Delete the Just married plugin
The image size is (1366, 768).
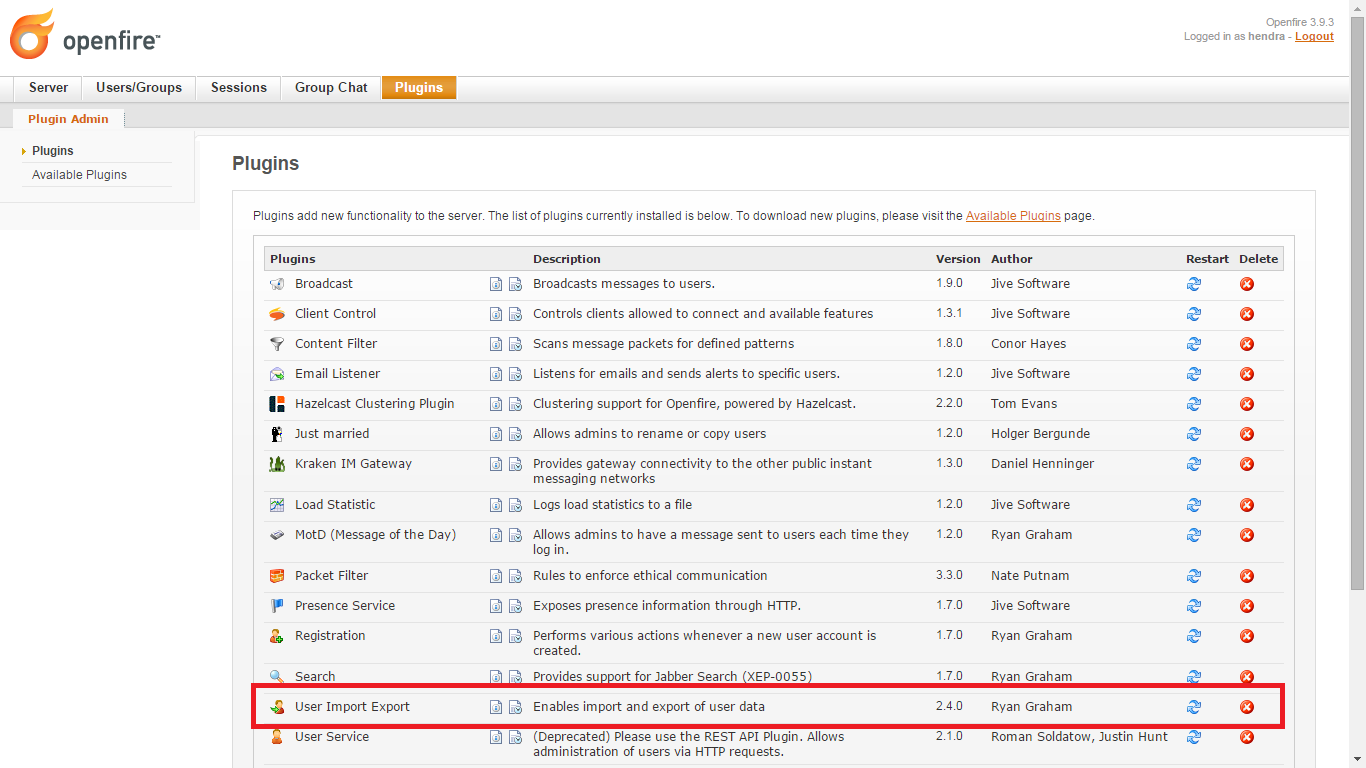coord(1247,434)
